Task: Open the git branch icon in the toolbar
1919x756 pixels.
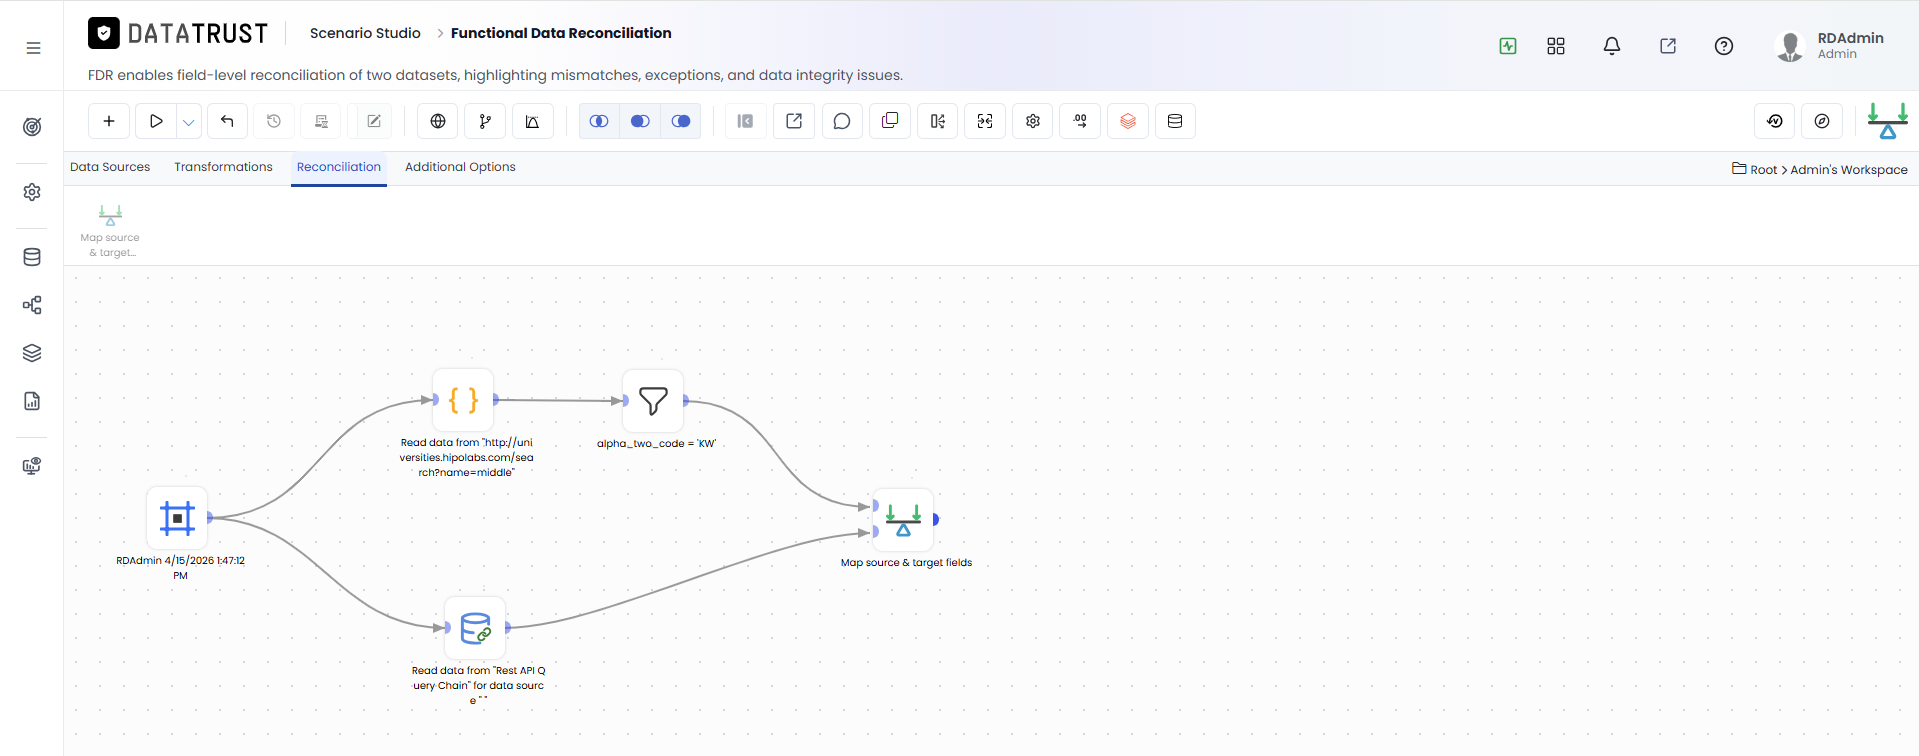Action: (x=485, y=121)
